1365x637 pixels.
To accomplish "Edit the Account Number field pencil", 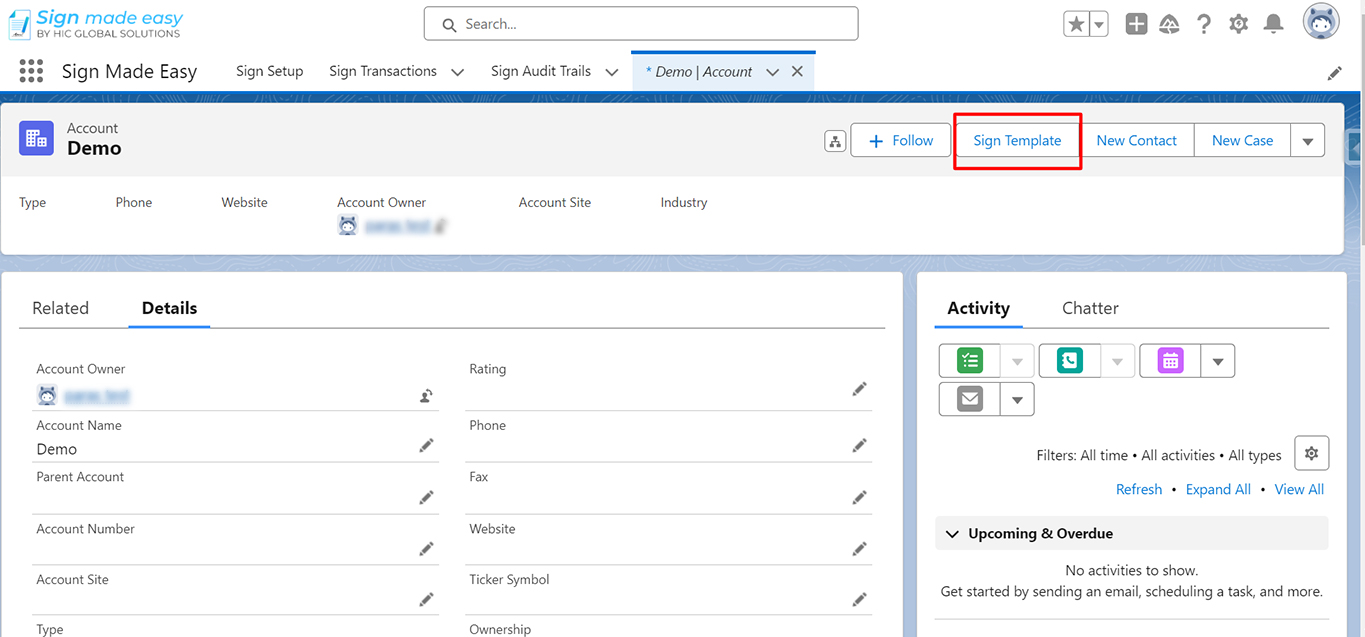I will pos(426,548).
